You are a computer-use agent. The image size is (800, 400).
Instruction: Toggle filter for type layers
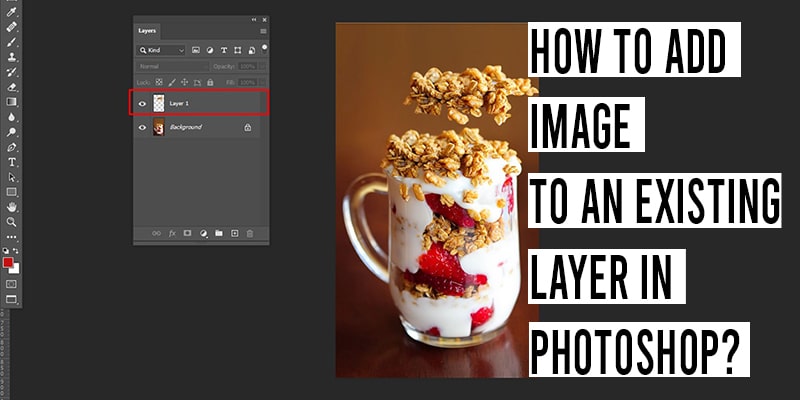[x=223, y=51]
